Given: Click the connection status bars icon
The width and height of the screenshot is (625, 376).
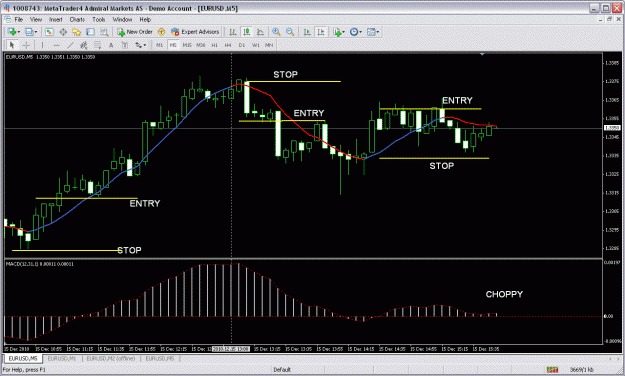Looking at the screenshot, I should pos(552,370).
